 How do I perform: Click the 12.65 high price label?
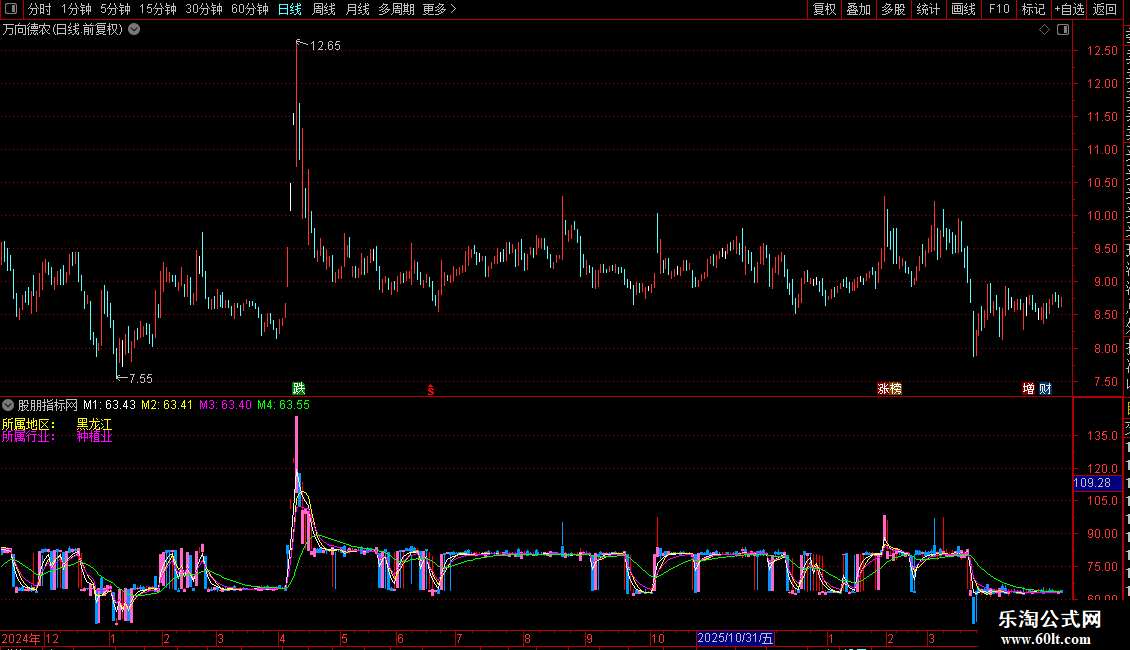[x=325, y=45]
